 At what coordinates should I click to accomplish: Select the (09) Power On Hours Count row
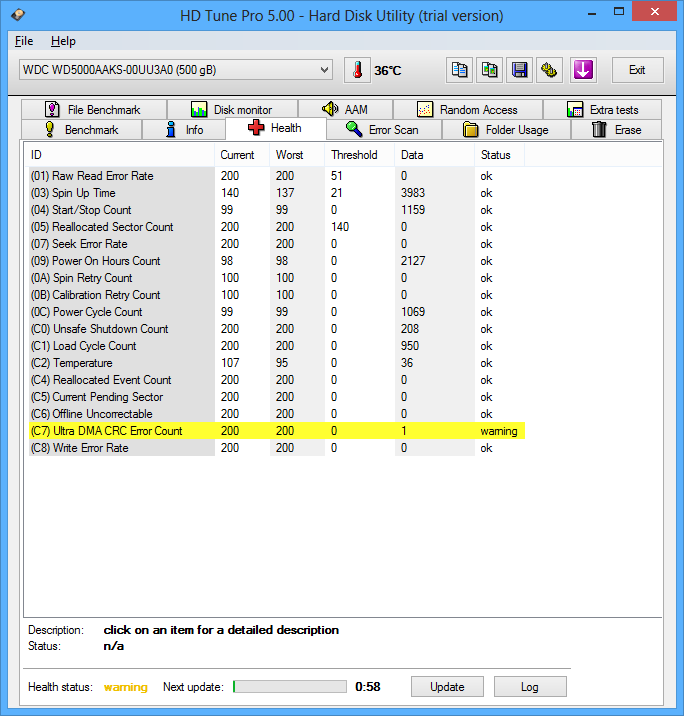click(277, 261)
